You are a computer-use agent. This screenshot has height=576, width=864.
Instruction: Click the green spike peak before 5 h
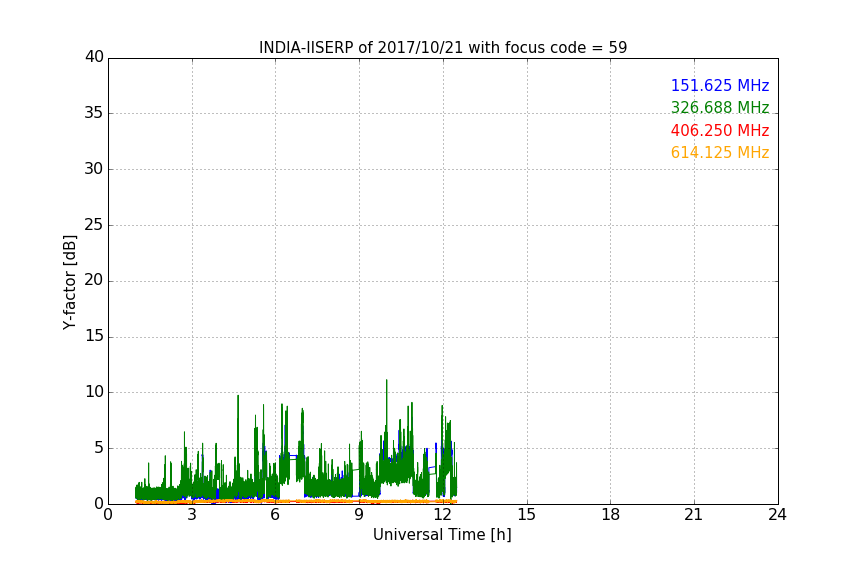click(x=238, y=396)
